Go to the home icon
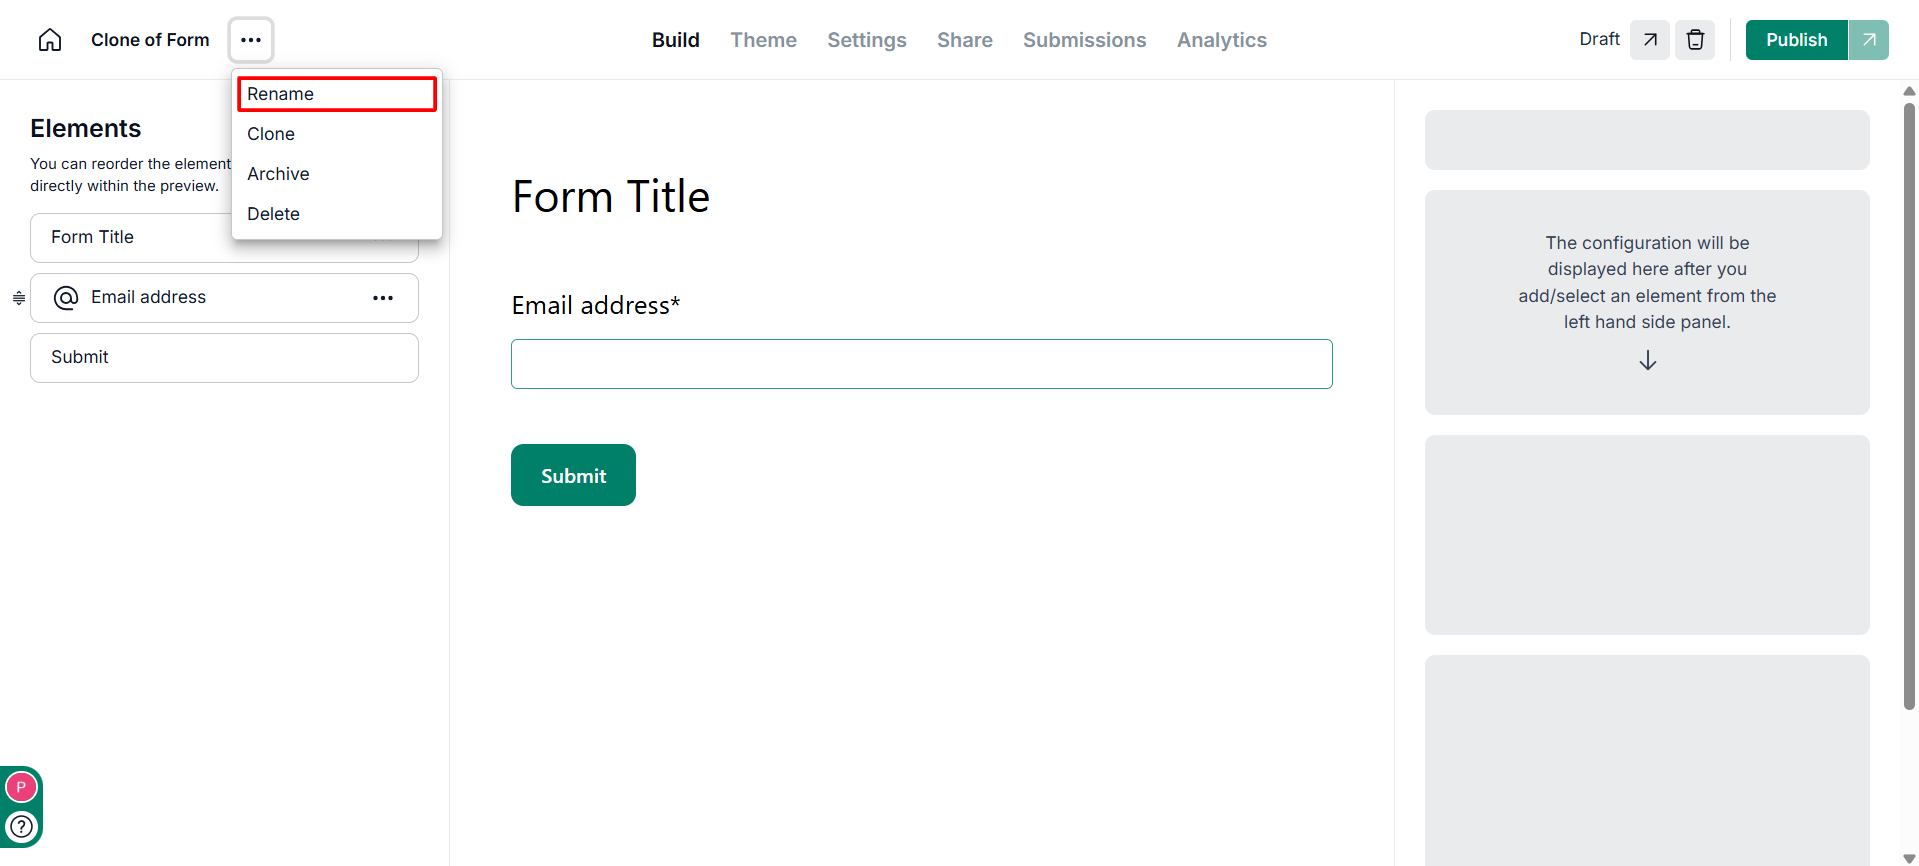 point(50,40)
